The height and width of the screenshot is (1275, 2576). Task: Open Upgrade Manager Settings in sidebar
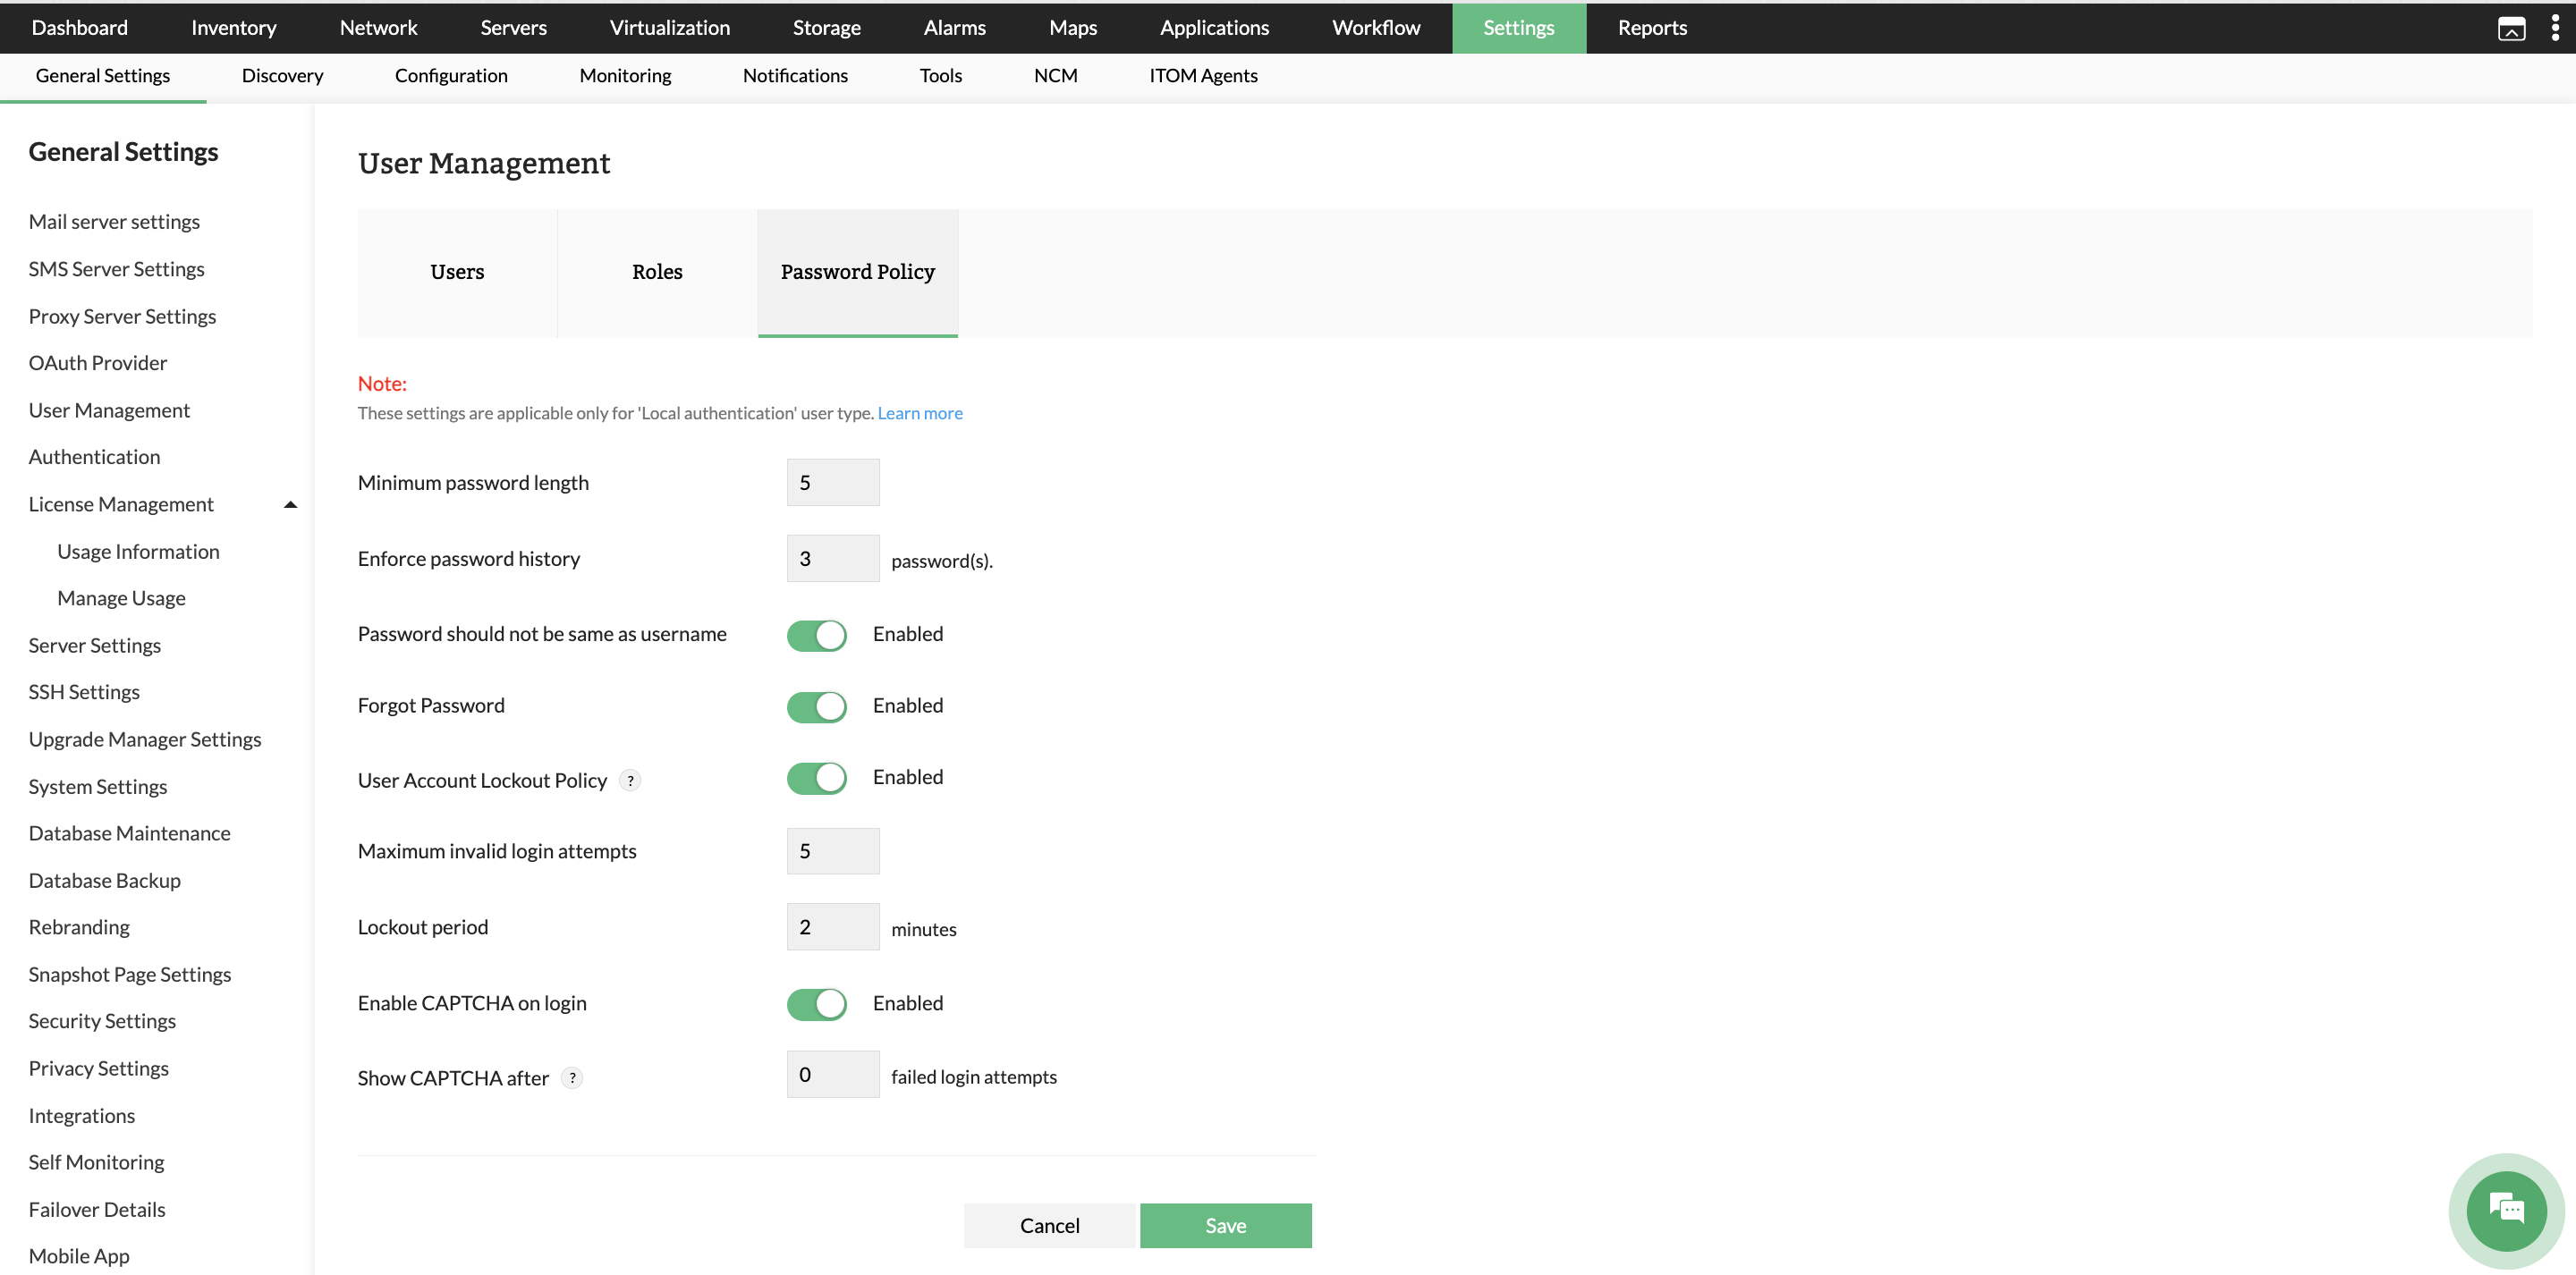(x=145, y=739)
